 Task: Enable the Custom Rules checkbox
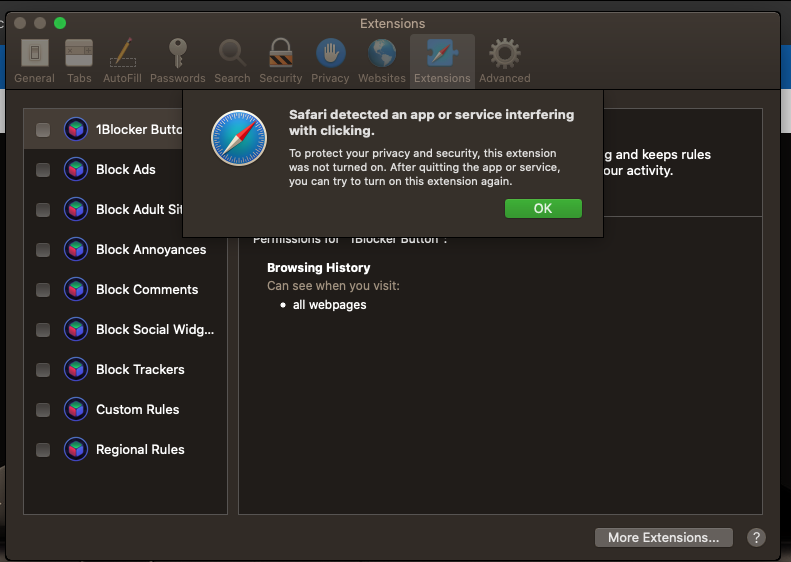(x=43, y=410)
